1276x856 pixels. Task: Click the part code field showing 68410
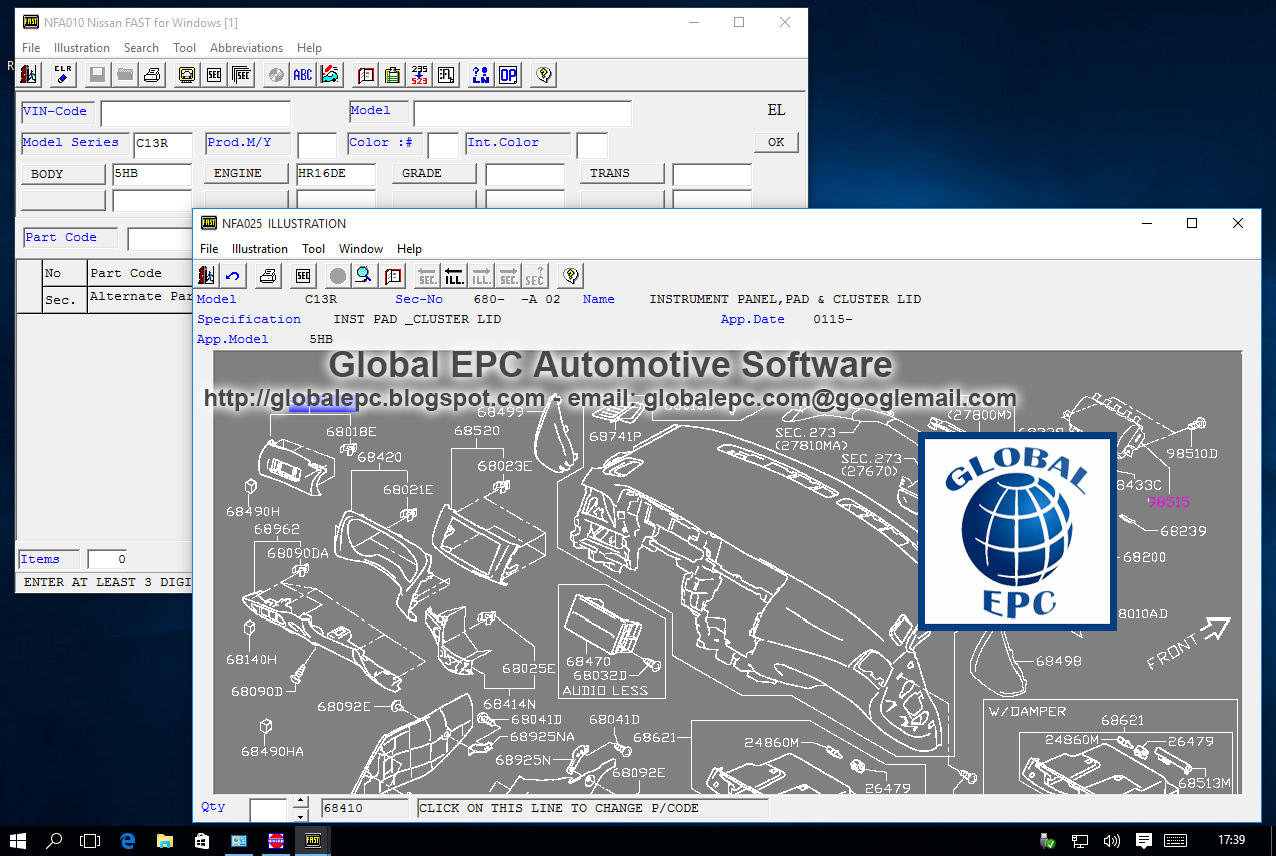[365, 808]
